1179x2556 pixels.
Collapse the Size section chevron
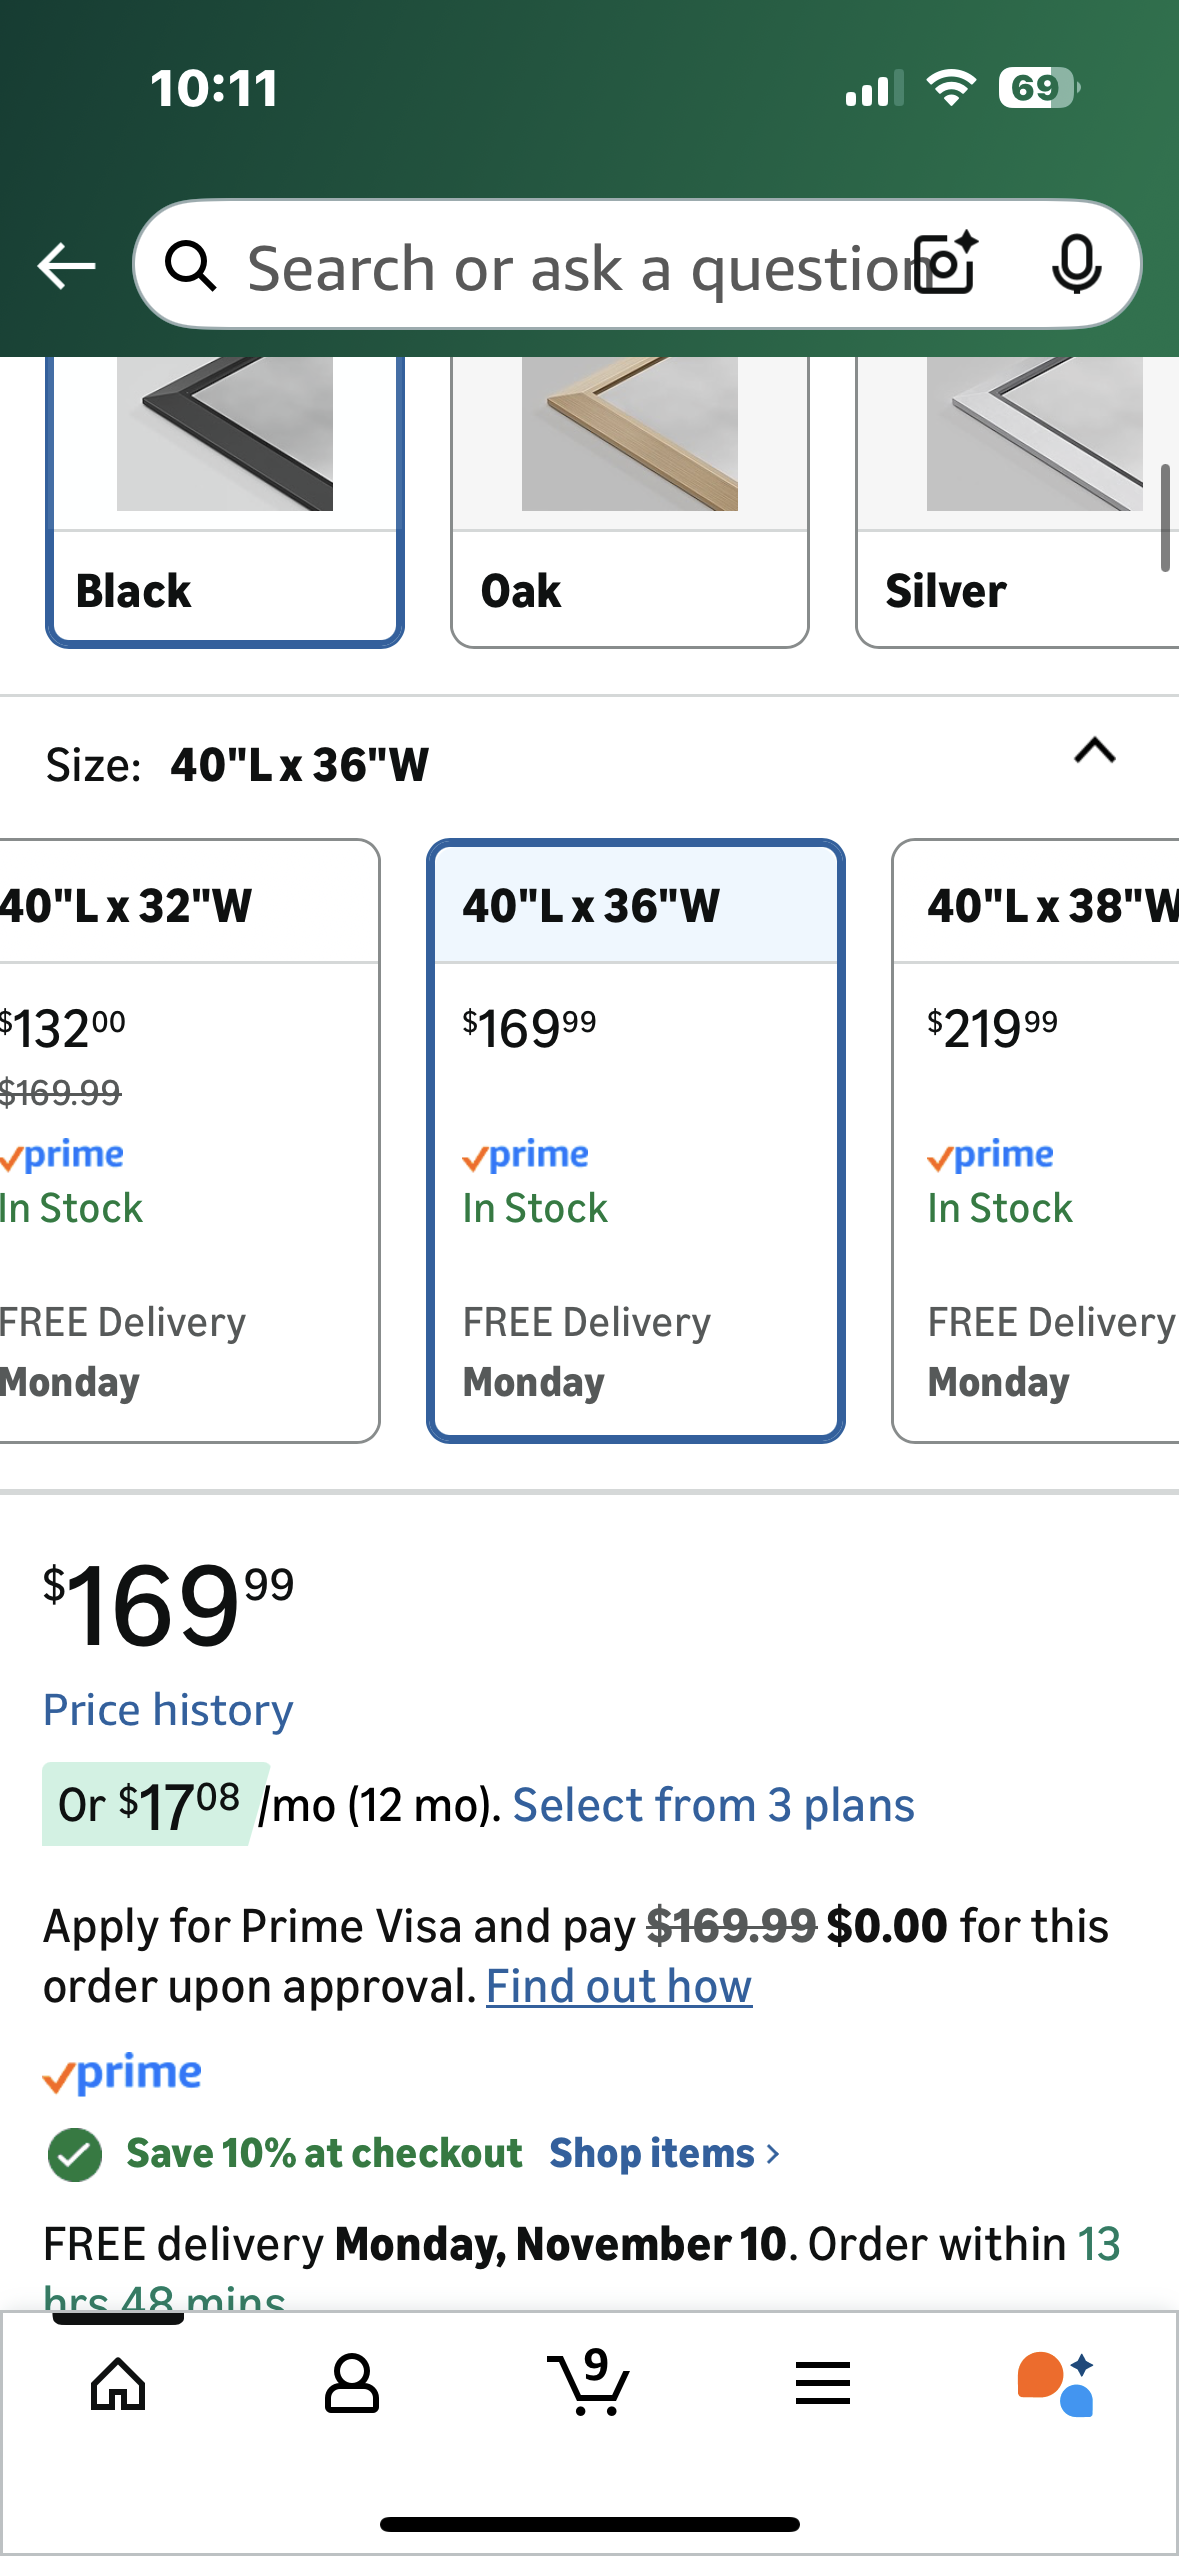point(1094,752)
